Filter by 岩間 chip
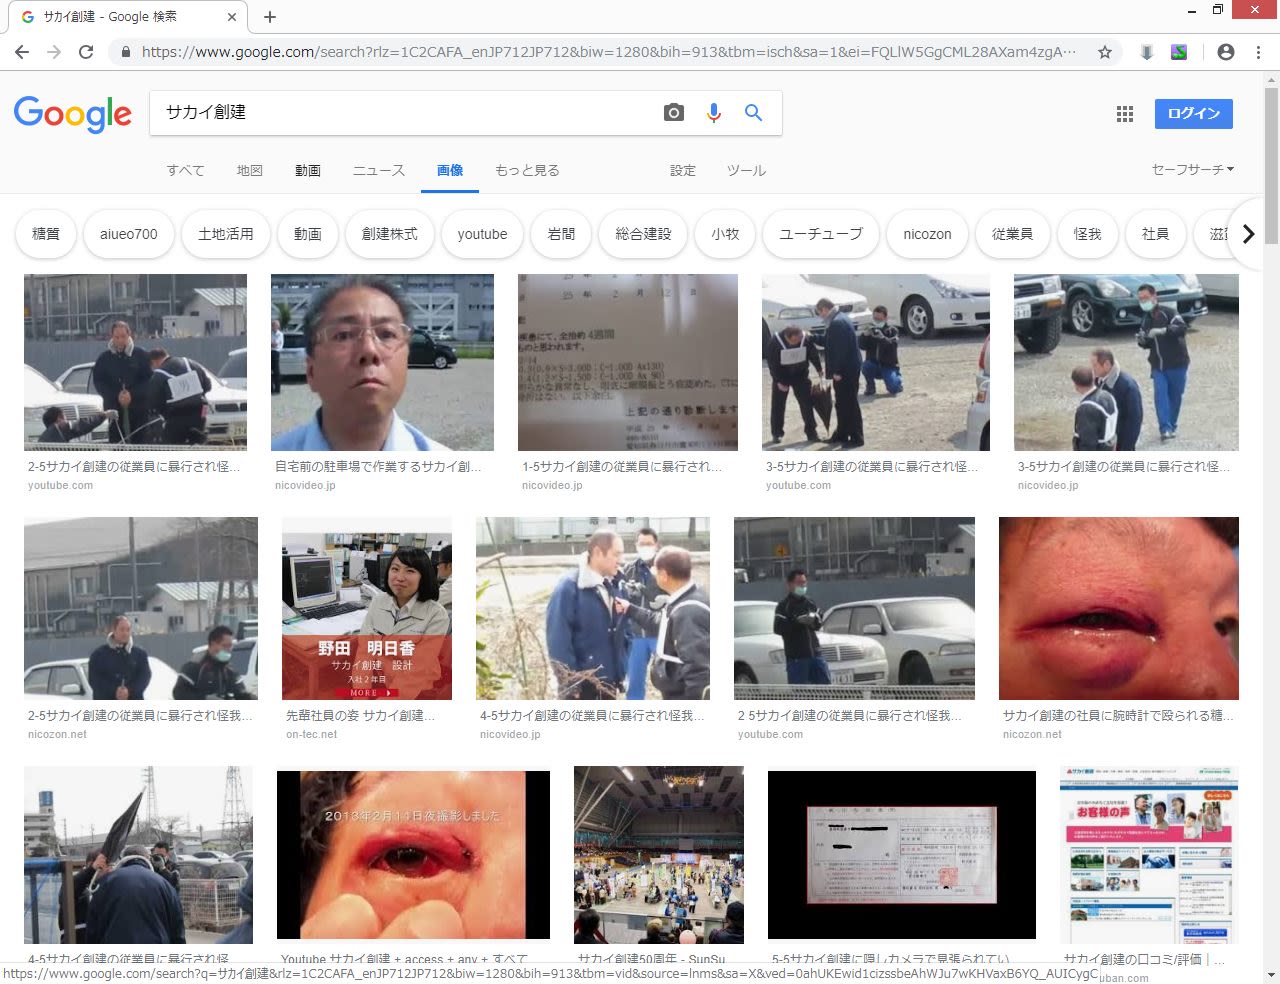 tap(562, 234)
